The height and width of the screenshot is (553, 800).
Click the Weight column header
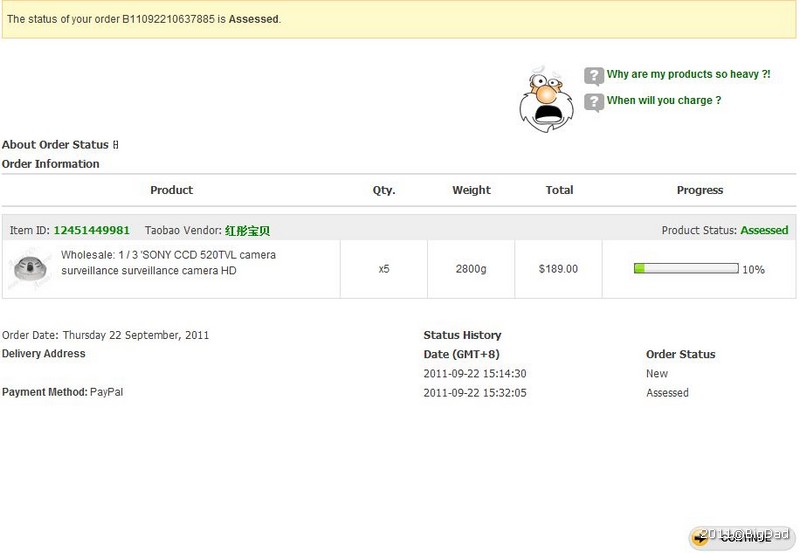click(471, 190)
